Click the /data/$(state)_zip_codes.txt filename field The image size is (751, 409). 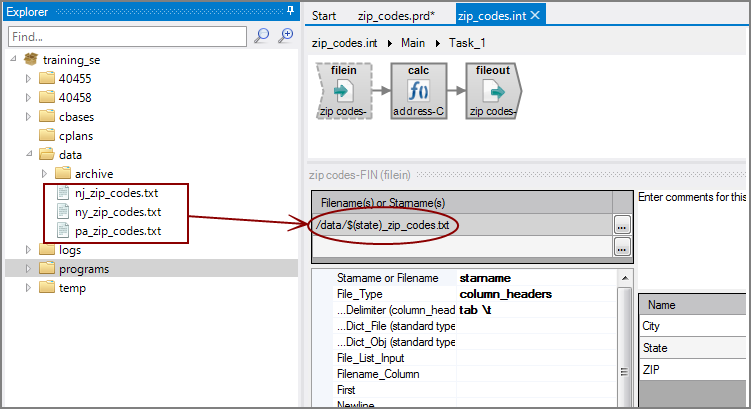tap(462, 225)
